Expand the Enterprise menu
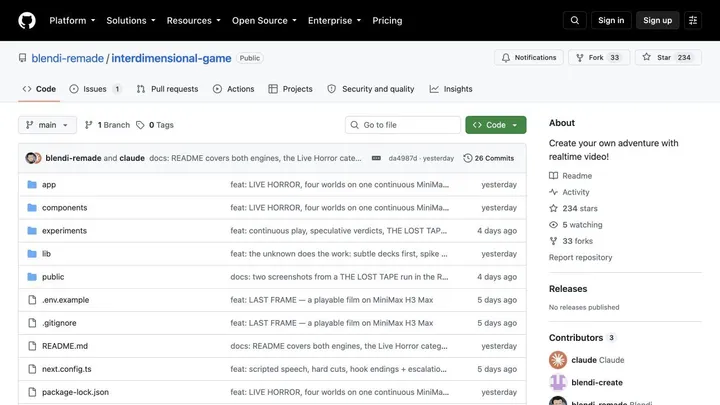 pyautogui.click(x=334, y=21)
